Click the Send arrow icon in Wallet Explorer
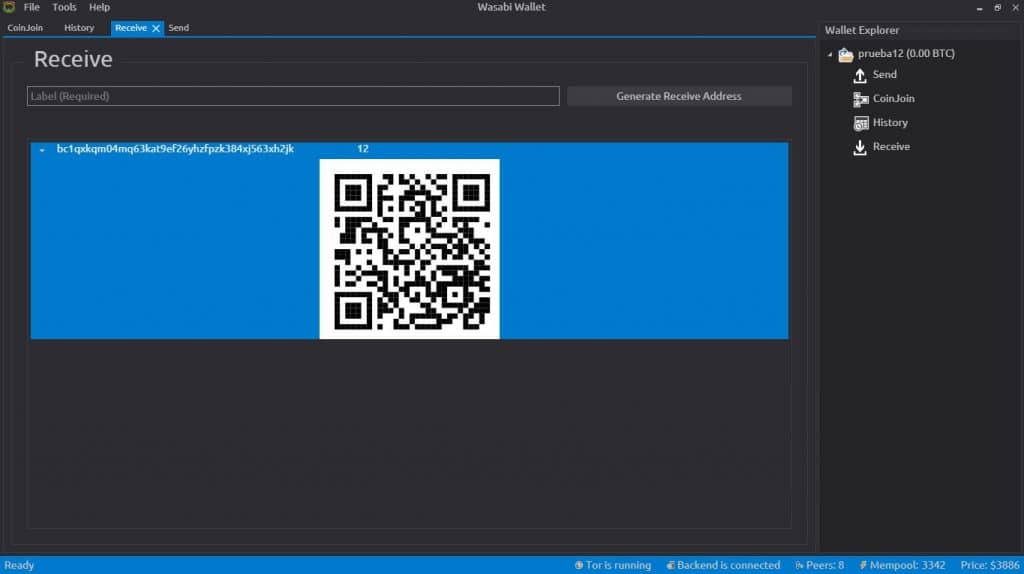Viewport: 1024px width, 574px height. 859,75
